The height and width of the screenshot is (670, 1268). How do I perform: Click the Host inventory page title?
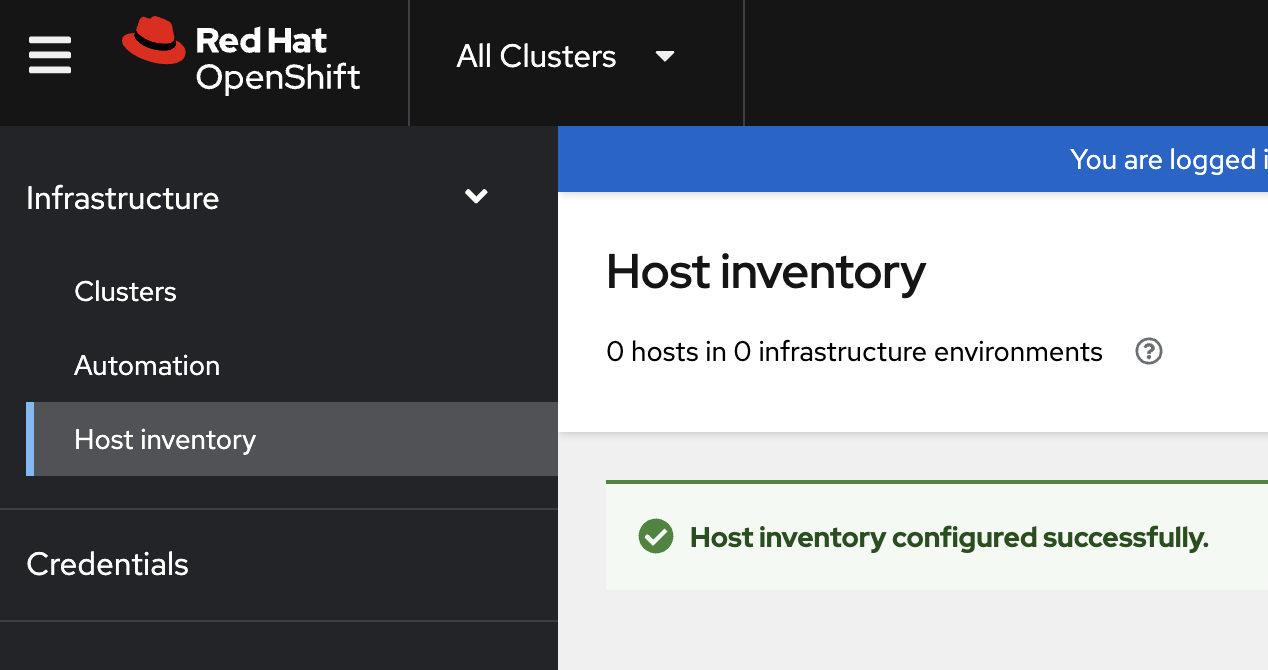point(765,272)
